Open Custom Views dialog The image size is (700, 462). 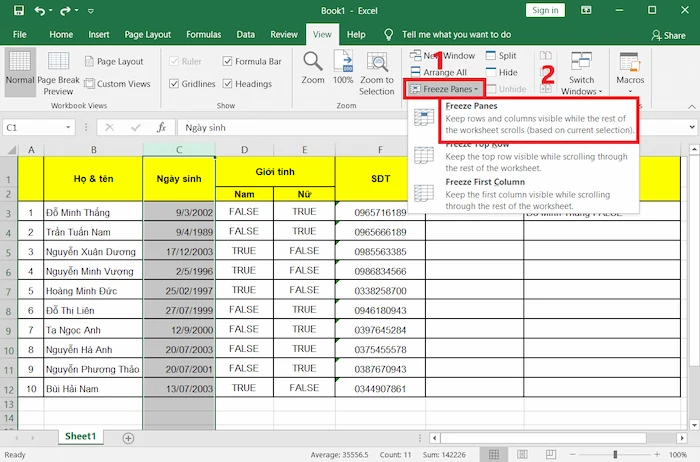point(117,83)
